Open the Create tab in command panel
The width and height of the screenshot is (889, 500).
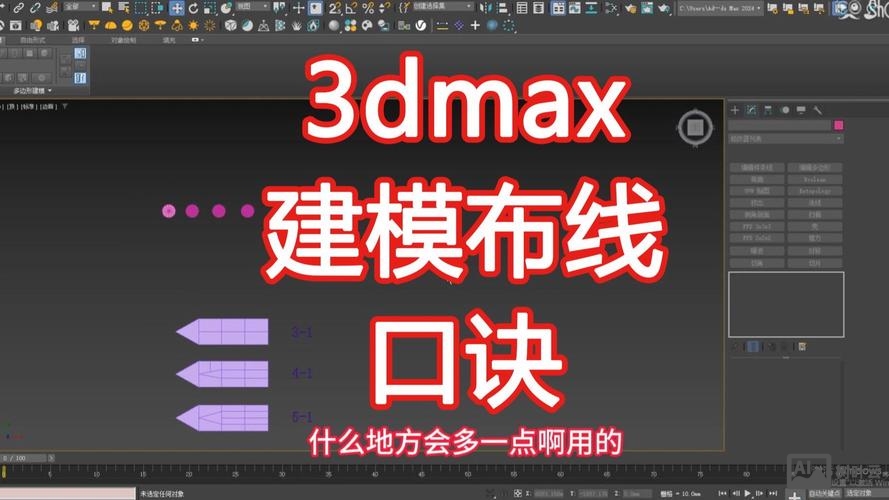click(x=735, y=110)
